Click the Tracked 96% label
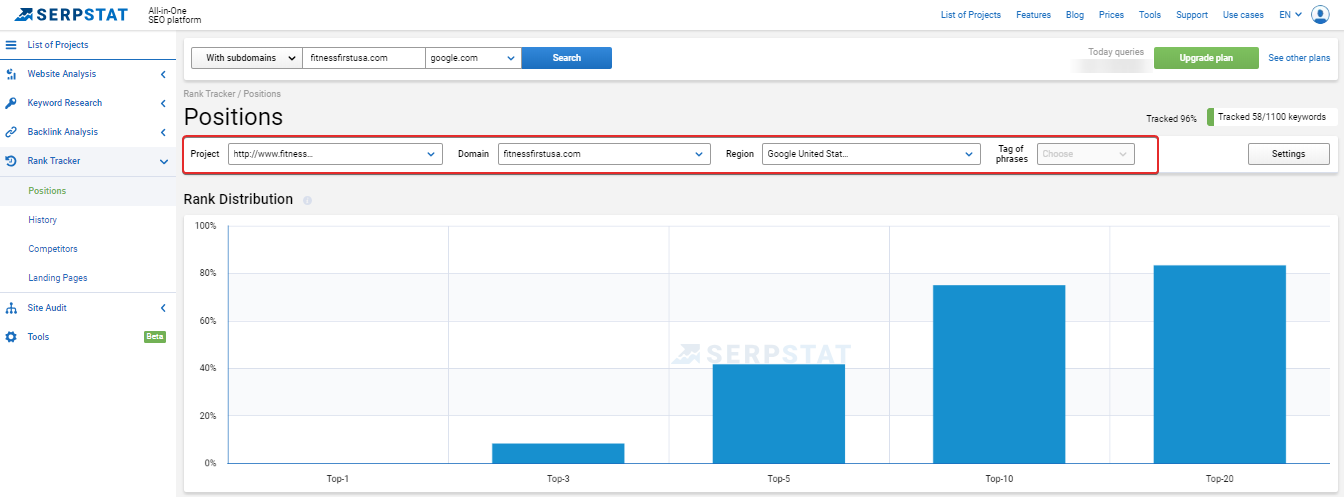This screenshot has height=497, width=1344. tap(1171, 118)
